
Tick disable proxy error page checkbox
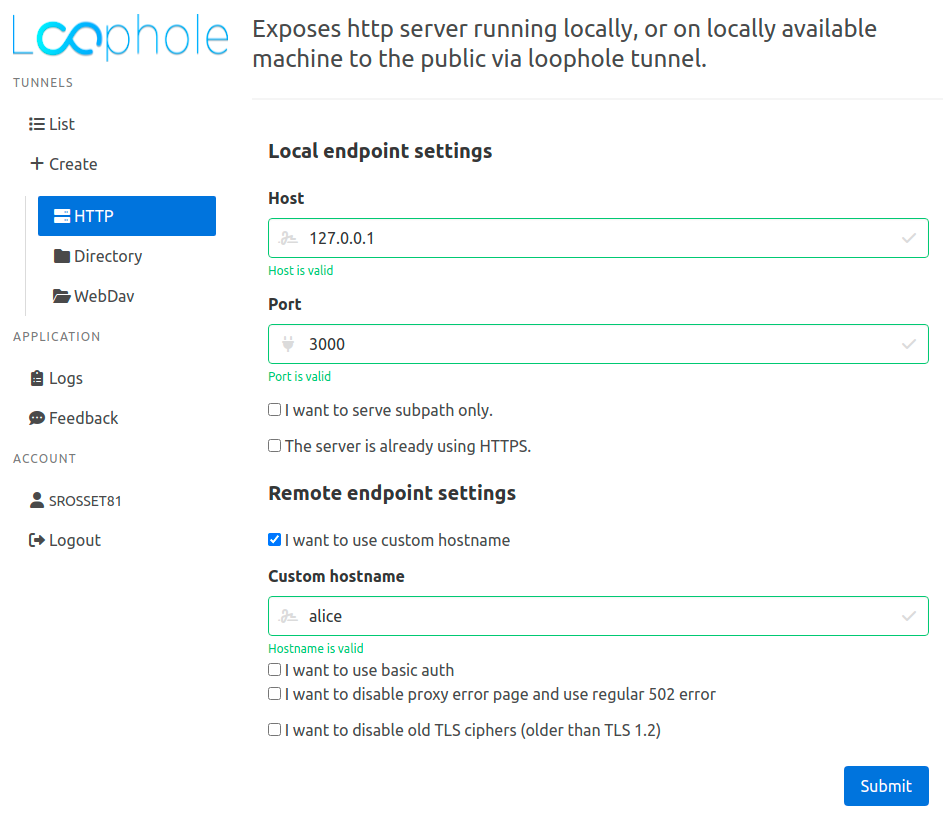click(275, 694)
